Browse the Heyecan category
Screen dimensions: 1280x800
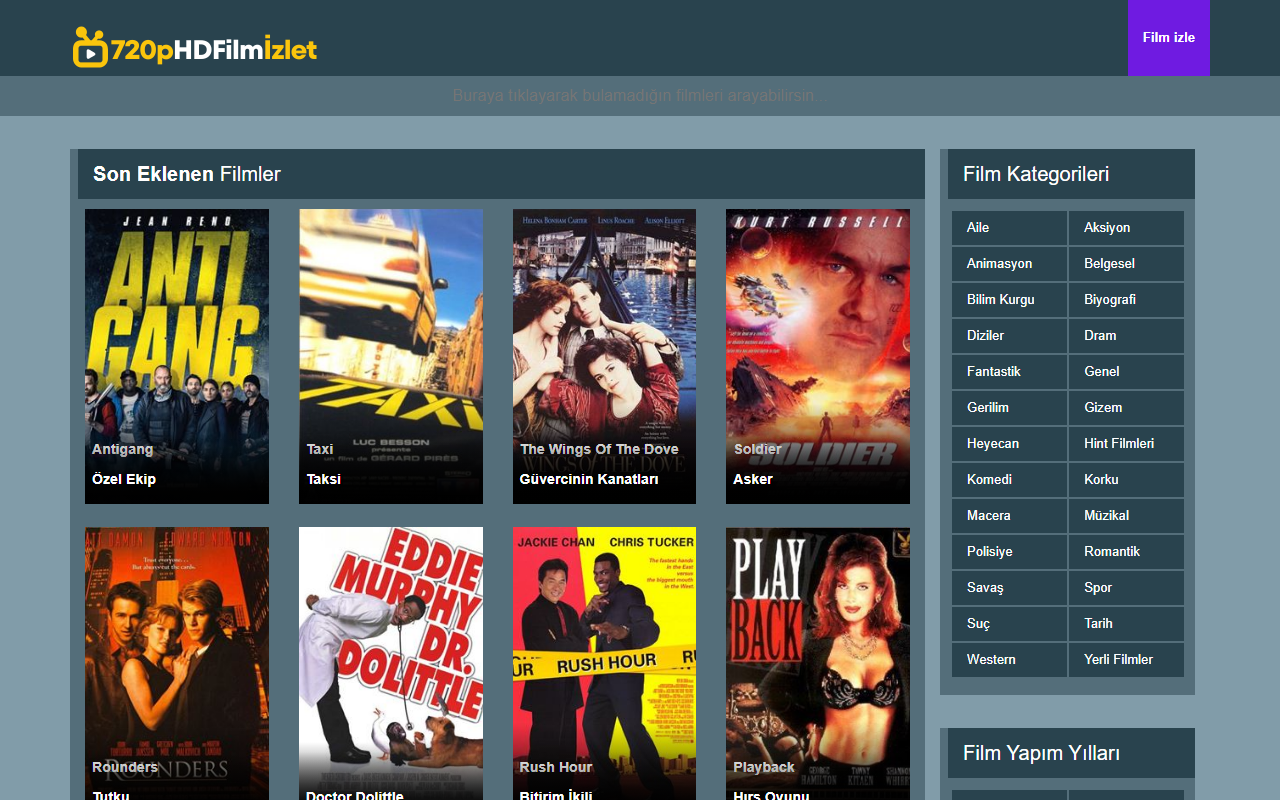[1009, 444]
